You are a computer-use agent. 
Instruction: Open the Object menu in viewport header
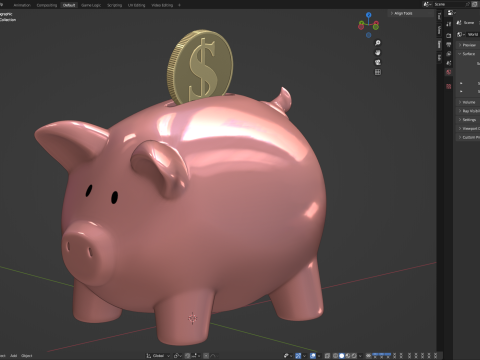point(27,356)
